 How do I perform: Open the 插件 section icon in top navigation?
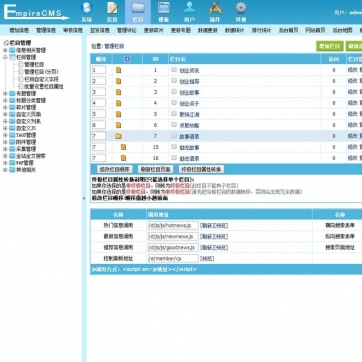point(215,8)
